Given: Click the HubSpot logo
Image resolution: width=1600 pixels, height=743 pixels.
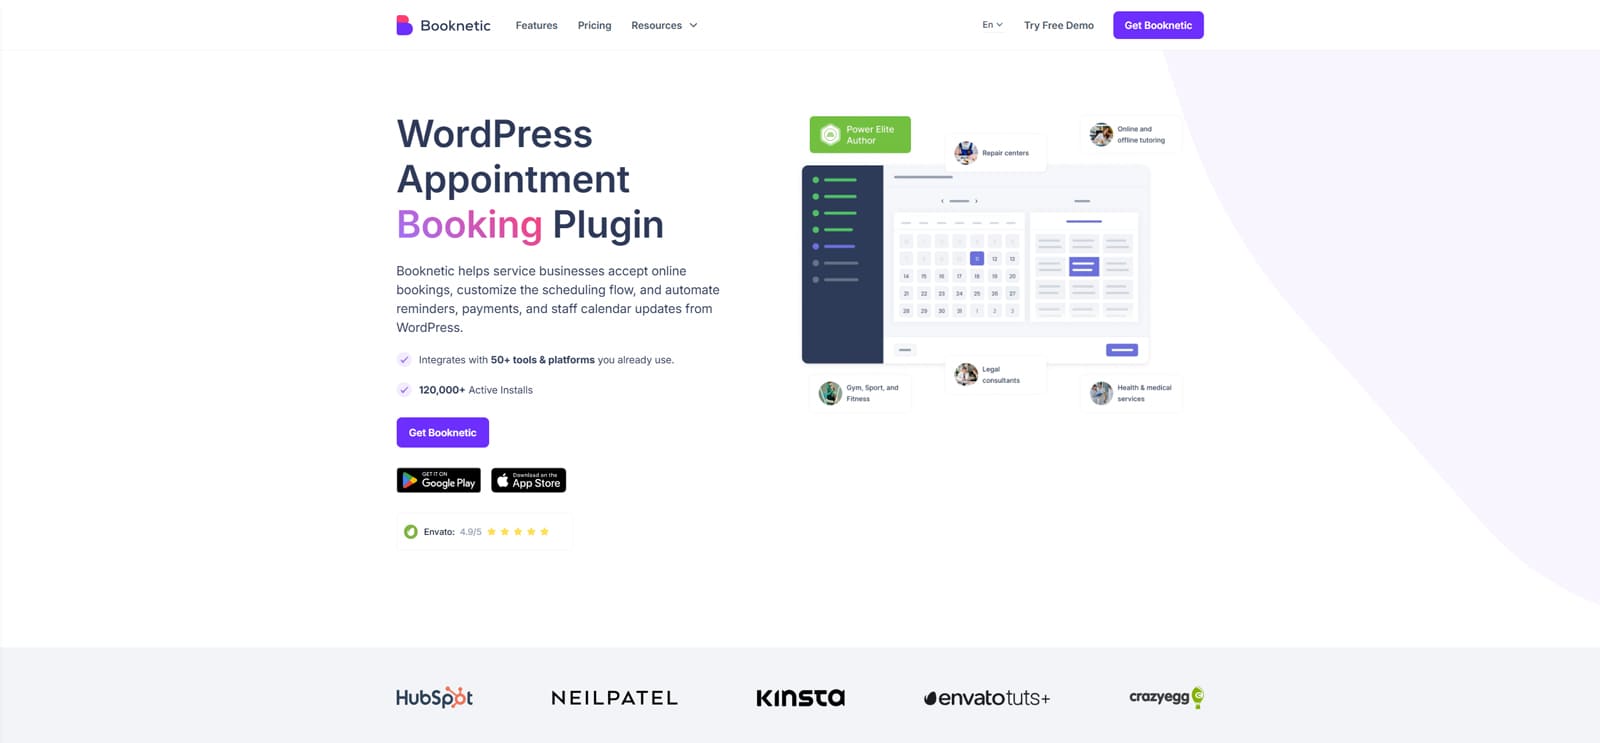Looking at the screenshot, I should [x=434, y=698].
